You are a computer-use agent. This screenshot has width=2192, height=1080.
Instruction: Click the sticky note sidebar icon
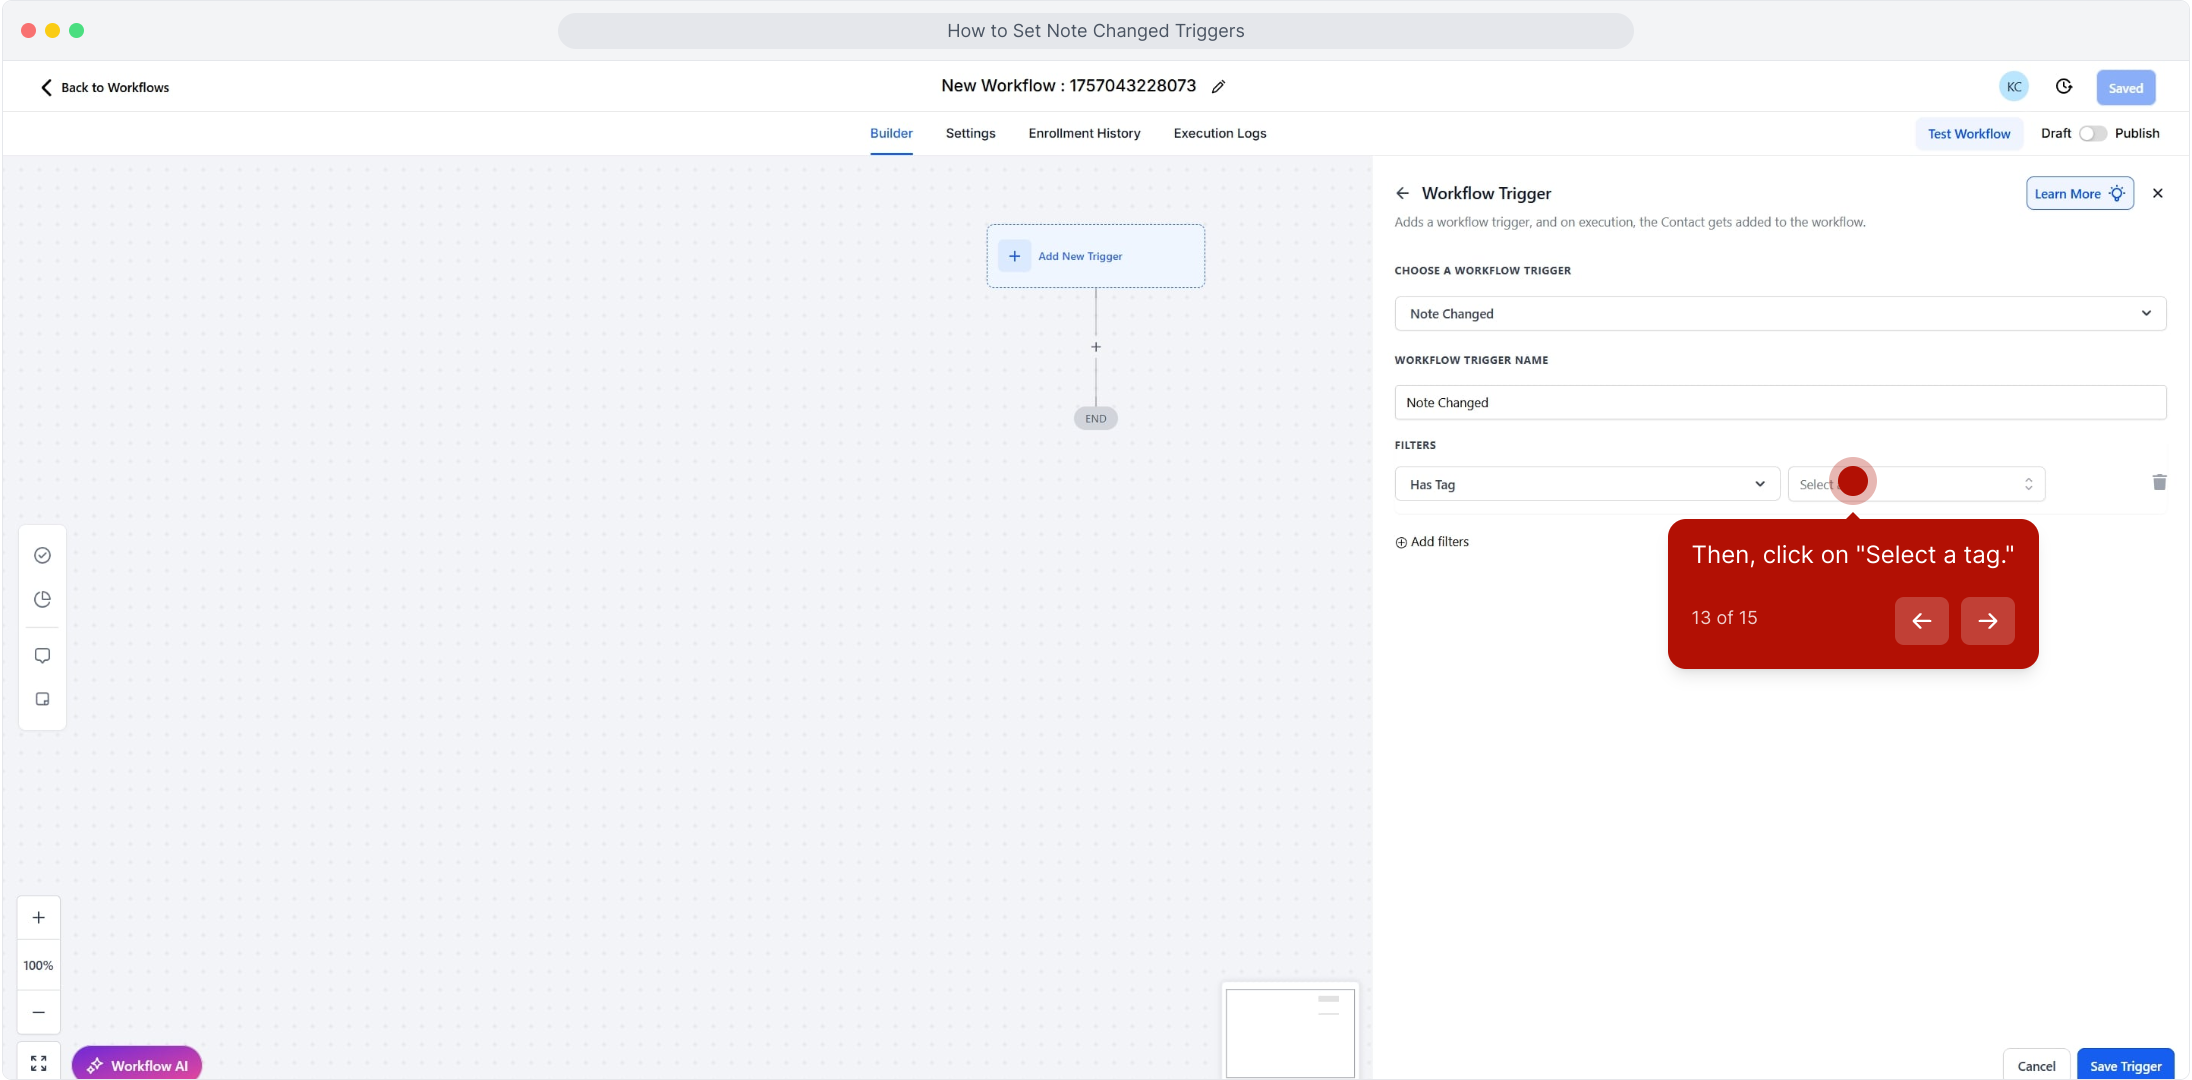[42, 699]
